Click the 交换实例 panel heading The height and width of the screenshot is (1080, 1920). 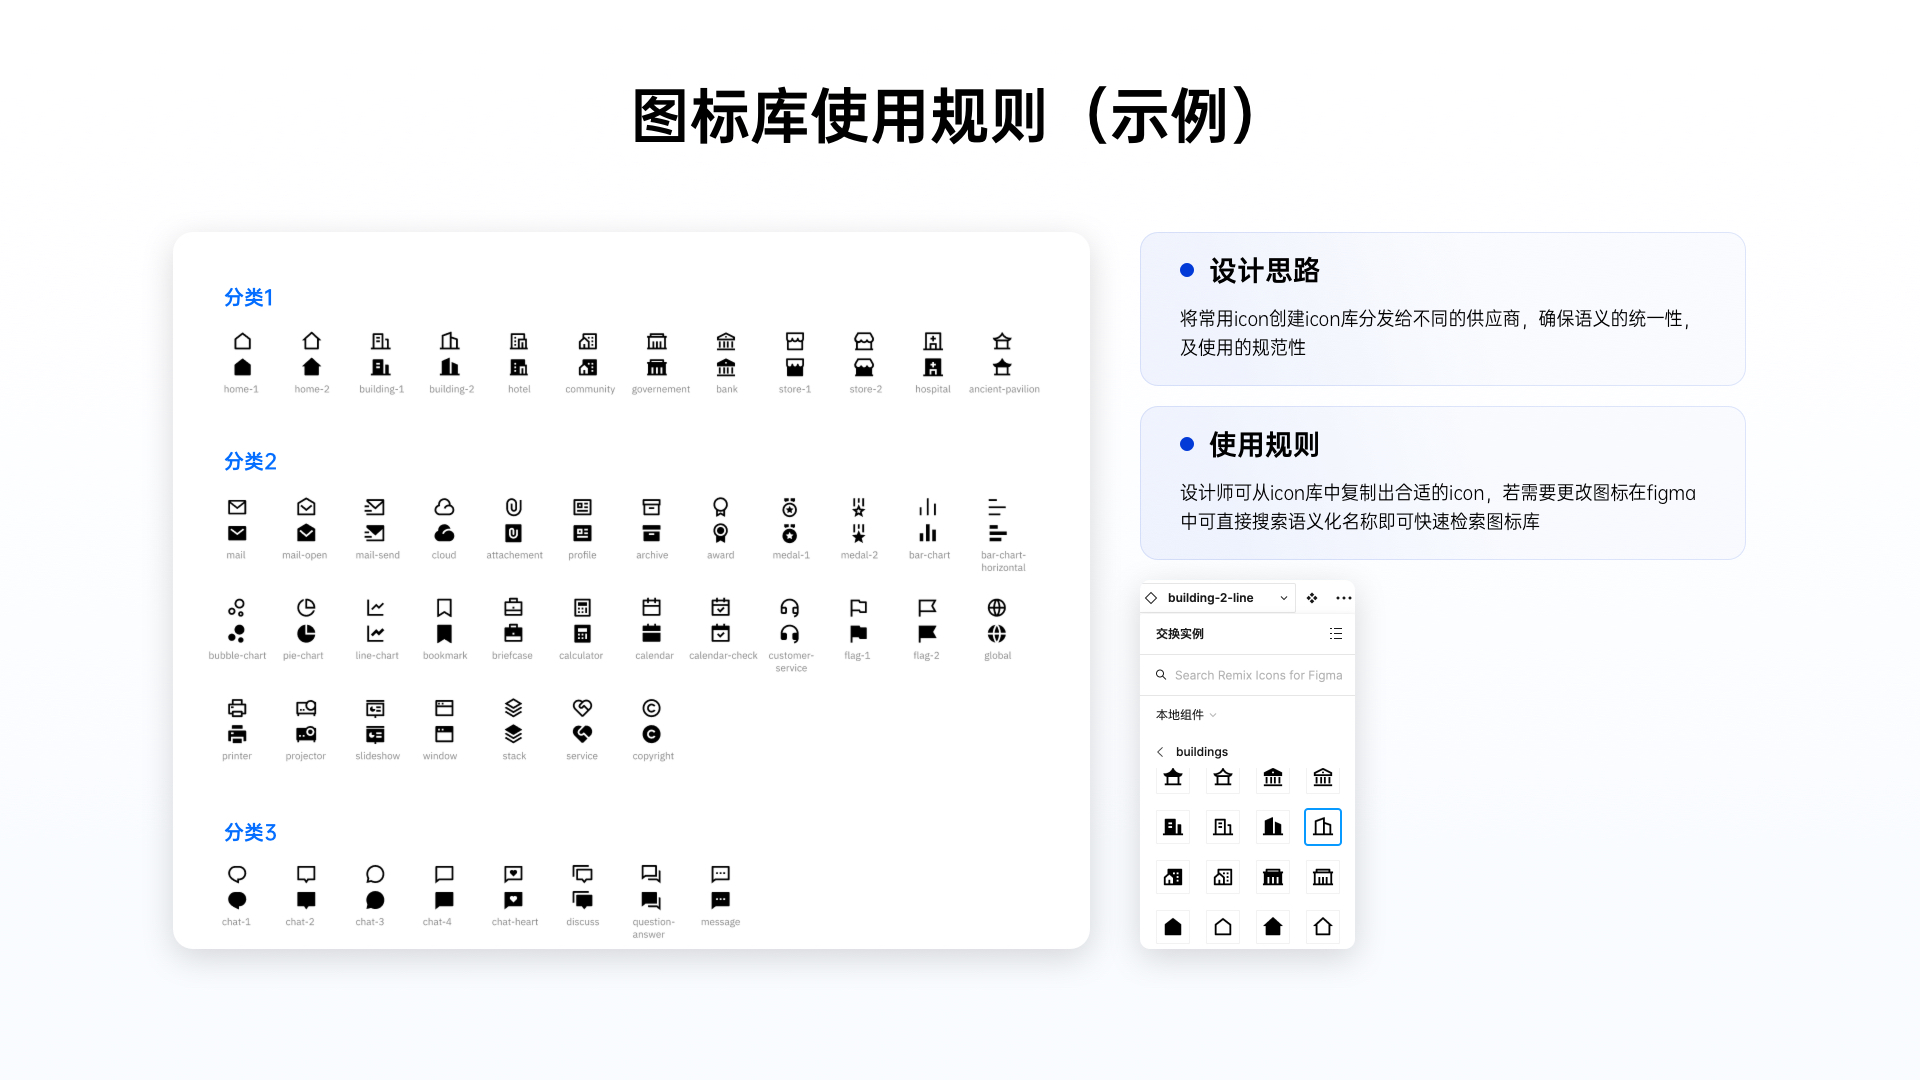(x=1180, y=634)
